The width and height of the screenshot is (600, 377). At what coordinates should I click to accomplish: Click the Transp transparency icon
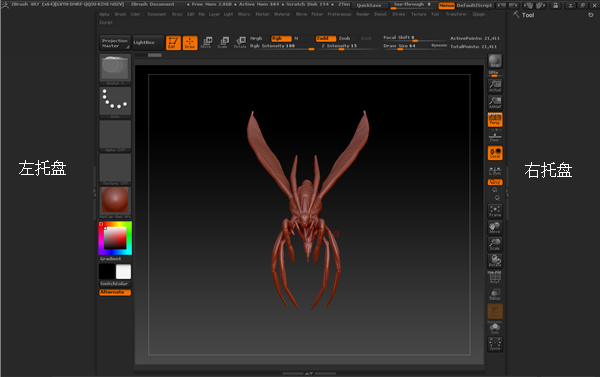point(495,294)
